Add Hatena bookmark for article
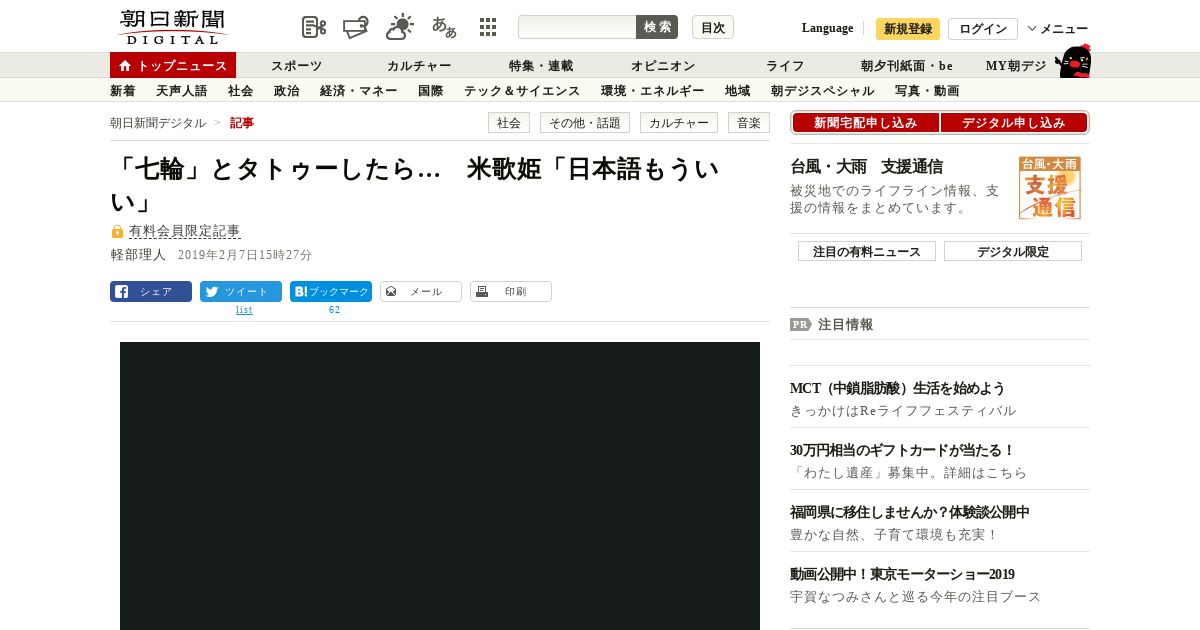The image size is (1200, 630). click(x=331, y=292)
